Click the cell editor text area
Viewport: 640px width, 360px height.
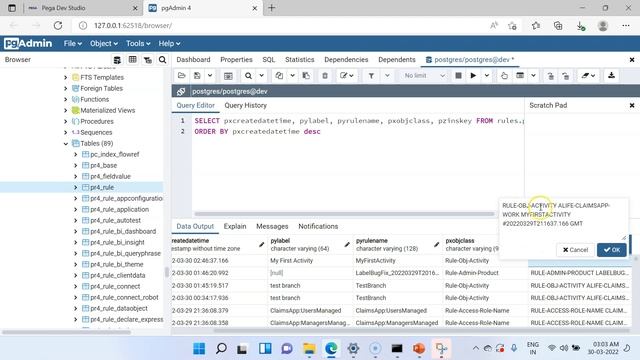pos(563,219)
